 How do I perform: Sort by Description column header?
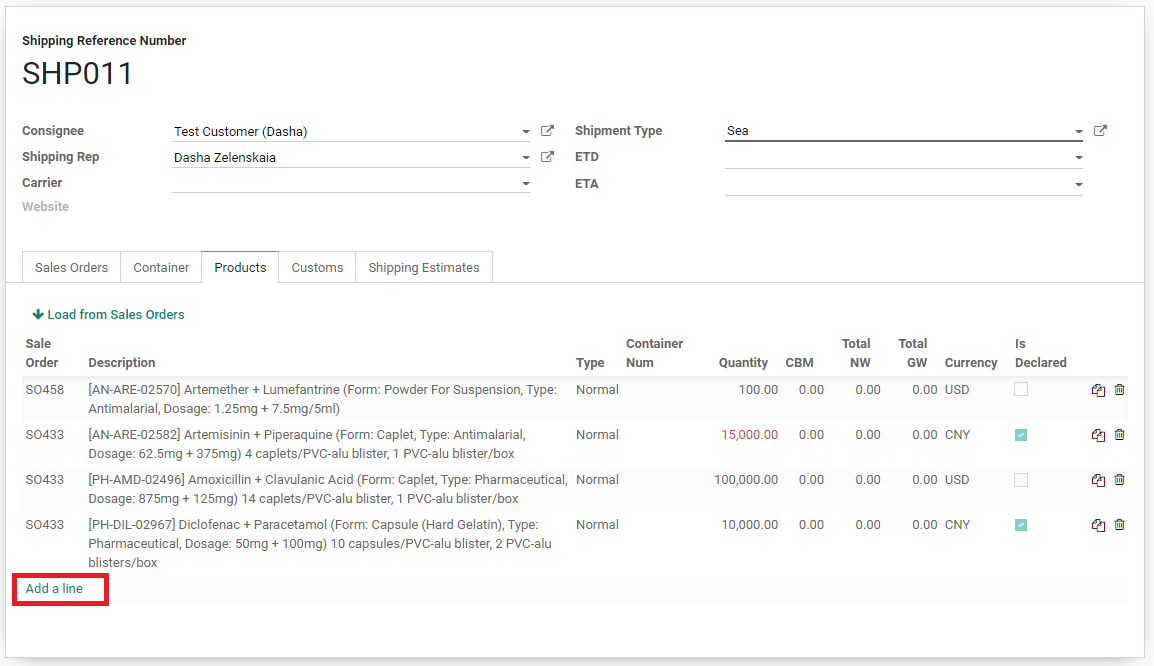121,363
